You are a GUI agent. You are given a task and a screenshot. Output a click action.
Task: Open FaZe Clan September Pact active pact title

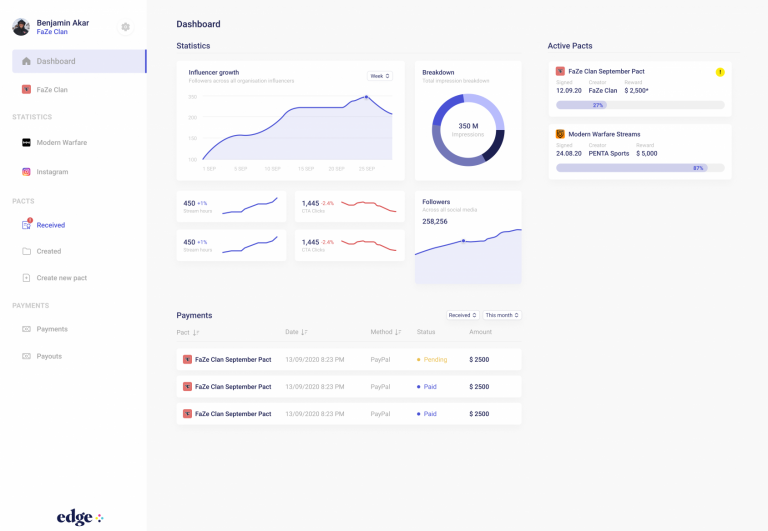(x=606, y=72)
